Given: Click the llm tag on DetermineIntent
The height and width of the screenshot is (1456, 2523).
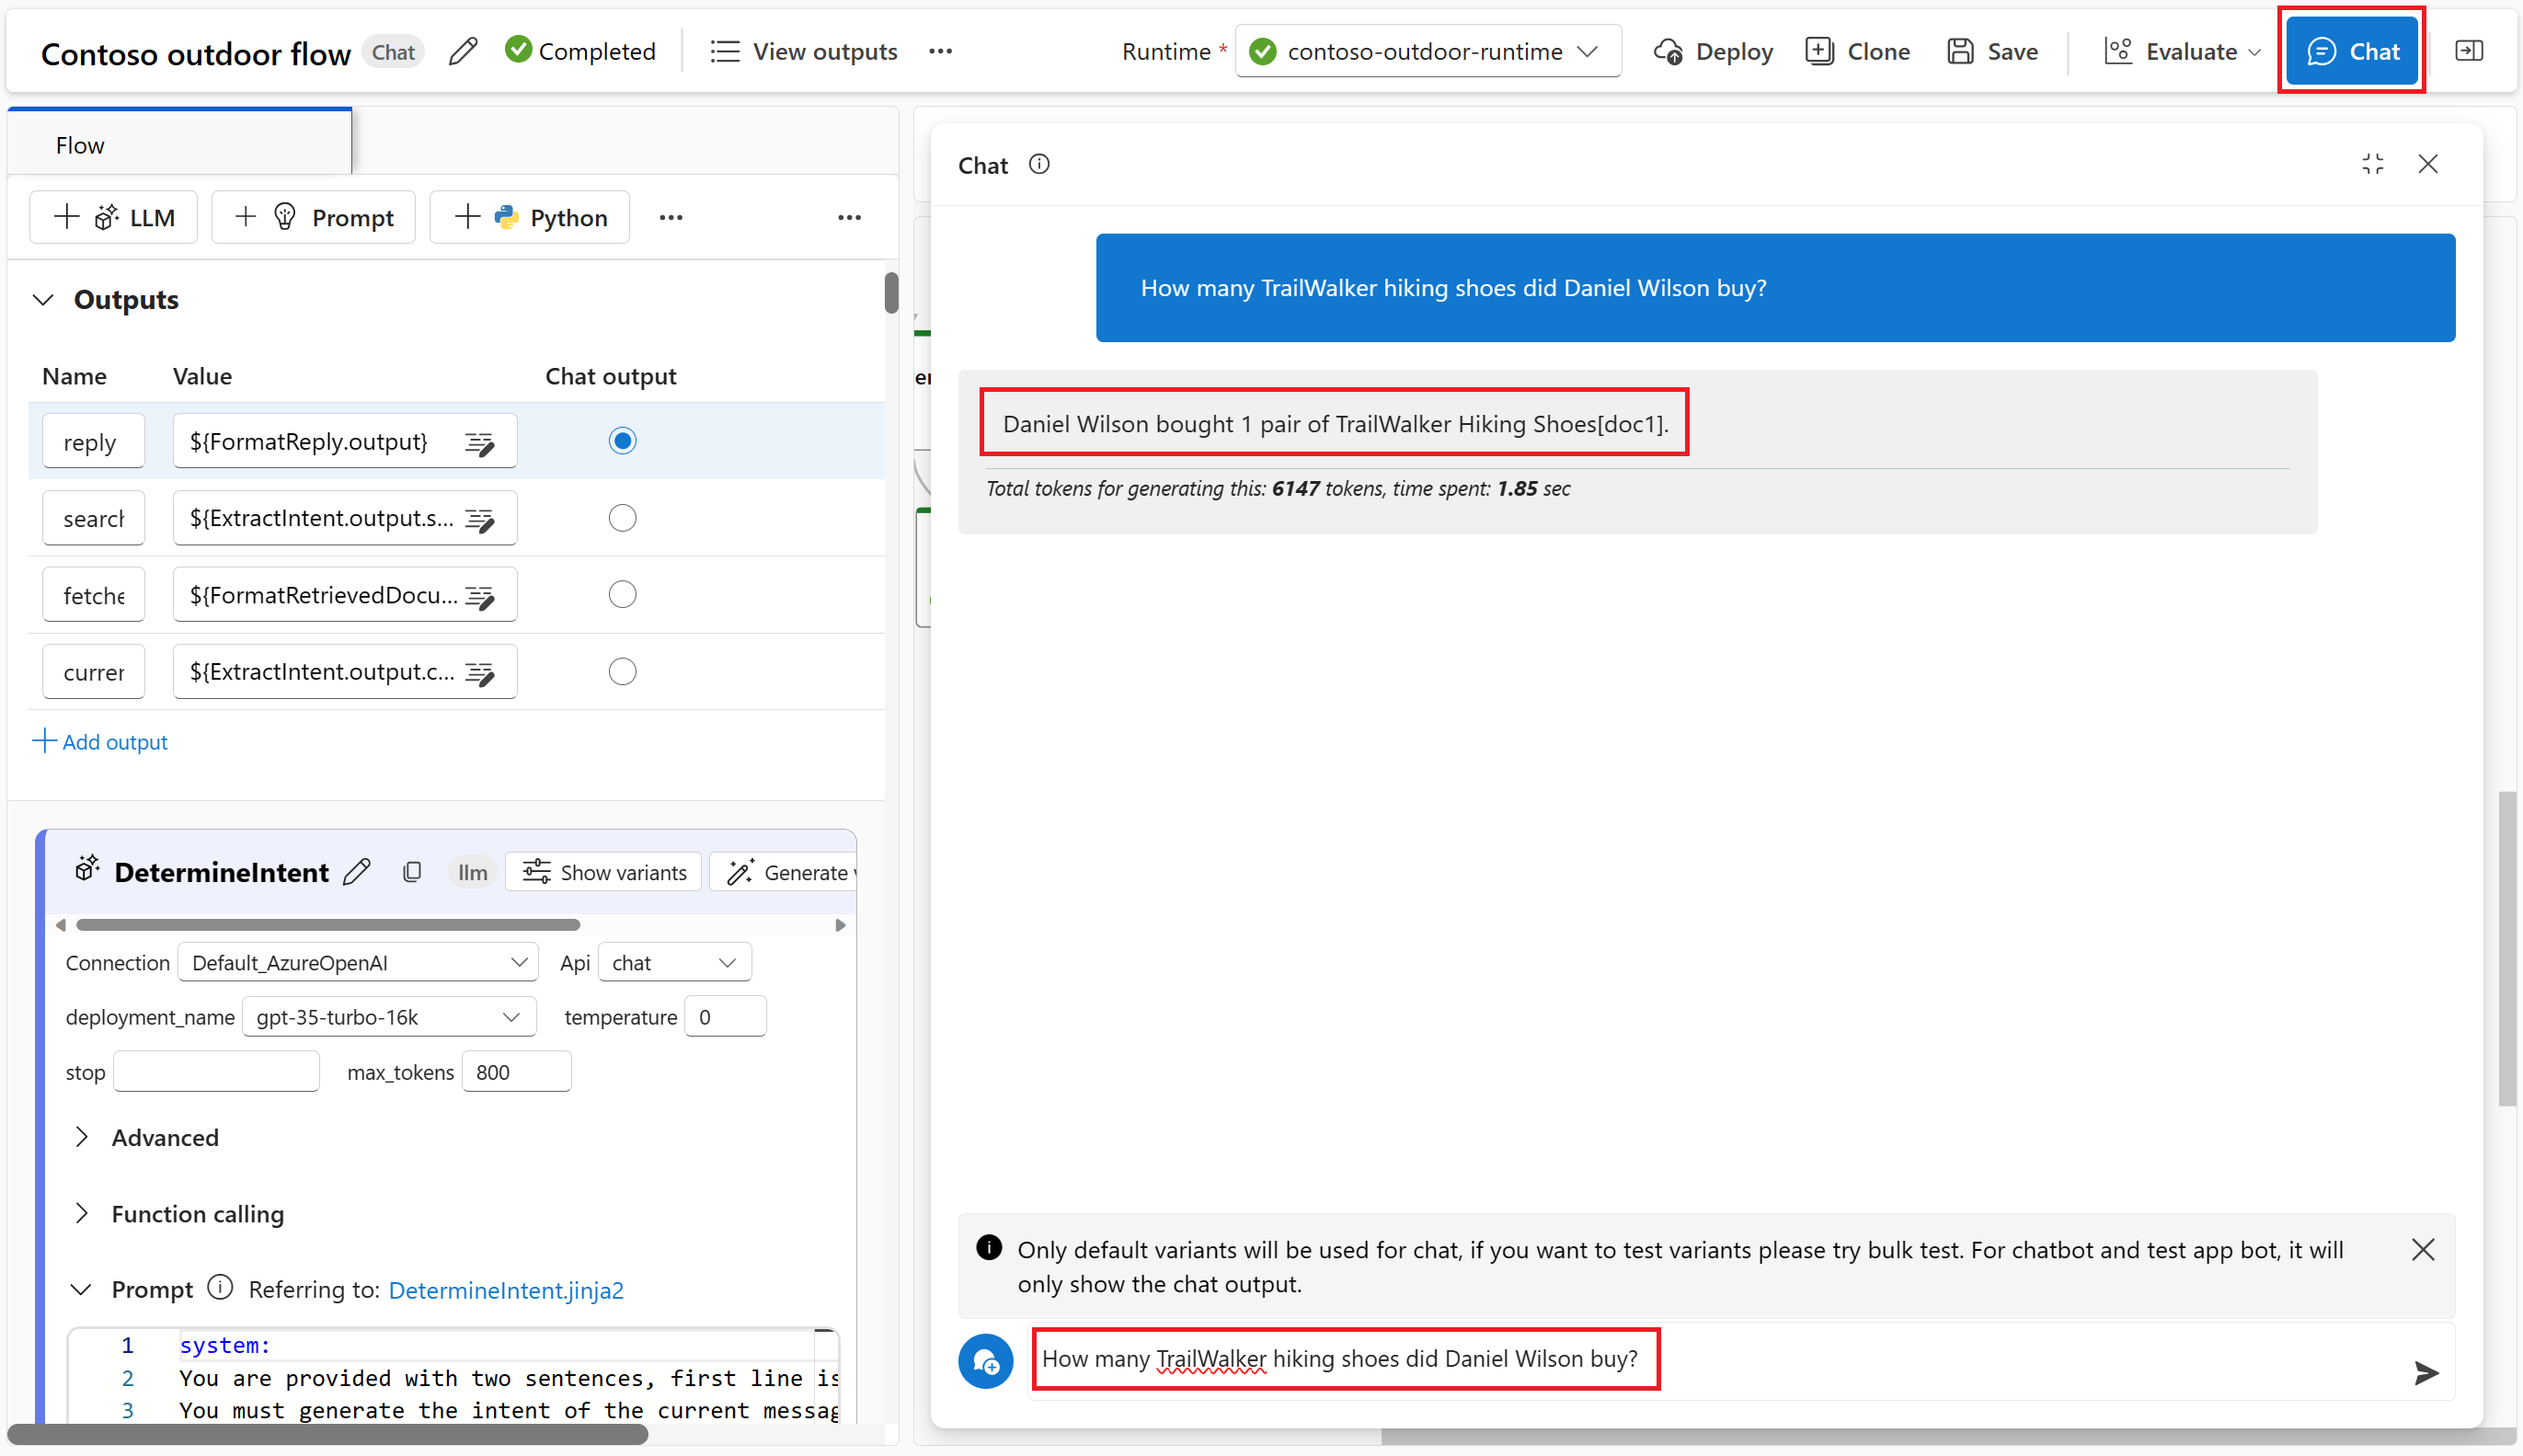Looking at the screenshot, I should click(472, 872).
